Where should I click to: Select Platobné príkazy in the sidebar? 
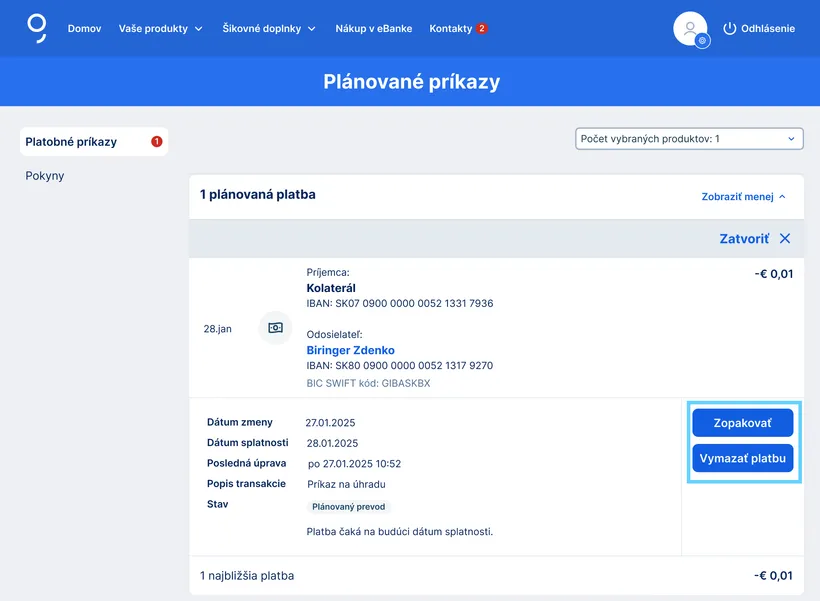71,142
